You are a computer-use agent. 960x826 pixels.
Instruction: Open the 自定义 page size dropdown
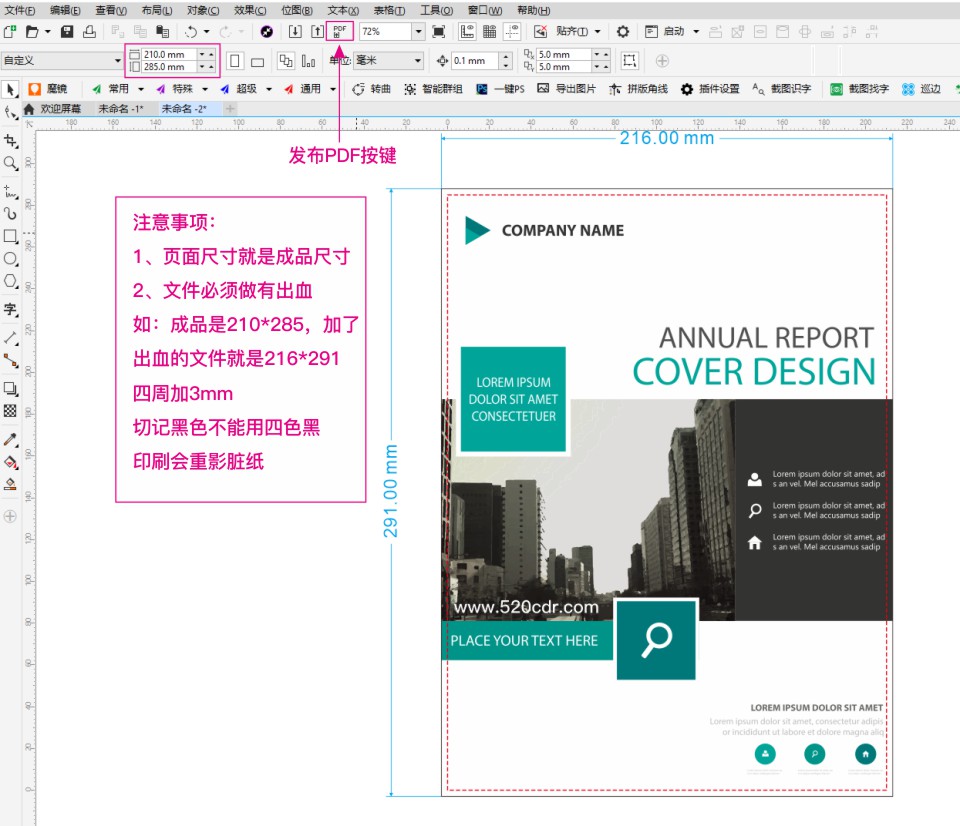coord(118,61)
